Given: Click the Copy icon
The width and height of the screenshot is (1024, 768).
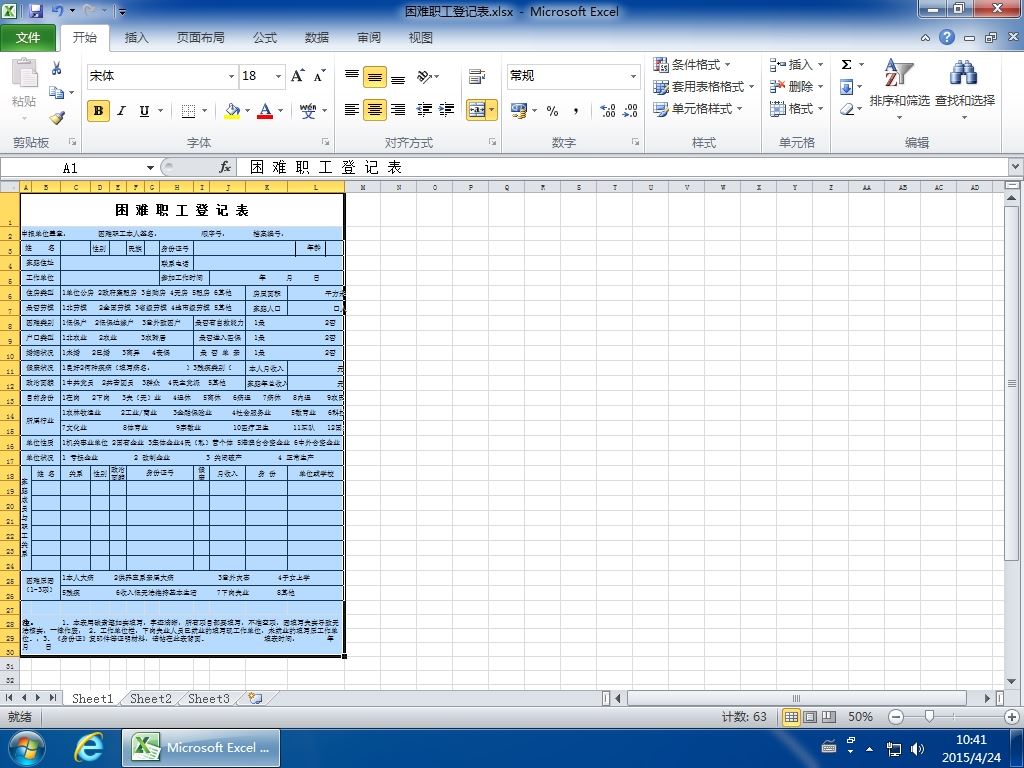Looking at the screenshot, I should [57, 92].
